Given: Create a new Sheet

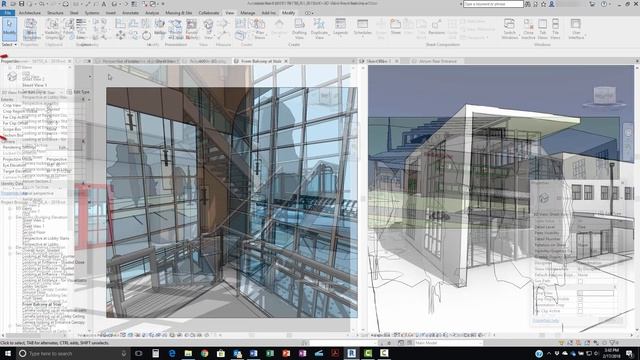Looking at the screenshot, I should point(396,27).
